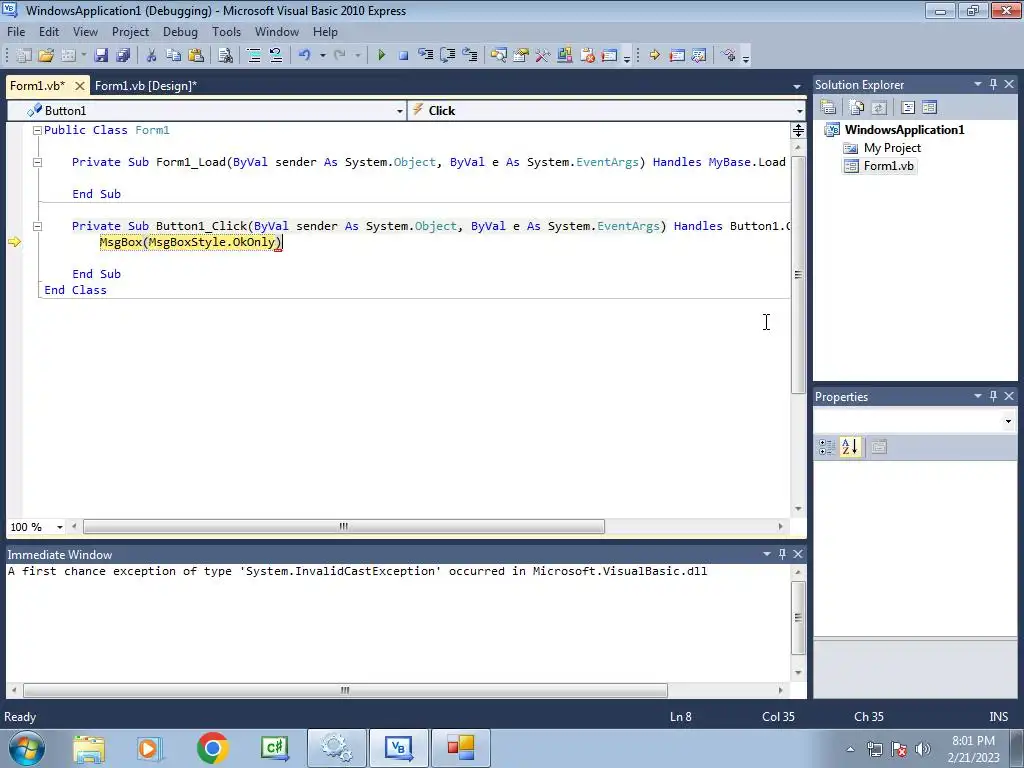Click the Step Out icon

[x=470, y=56]
